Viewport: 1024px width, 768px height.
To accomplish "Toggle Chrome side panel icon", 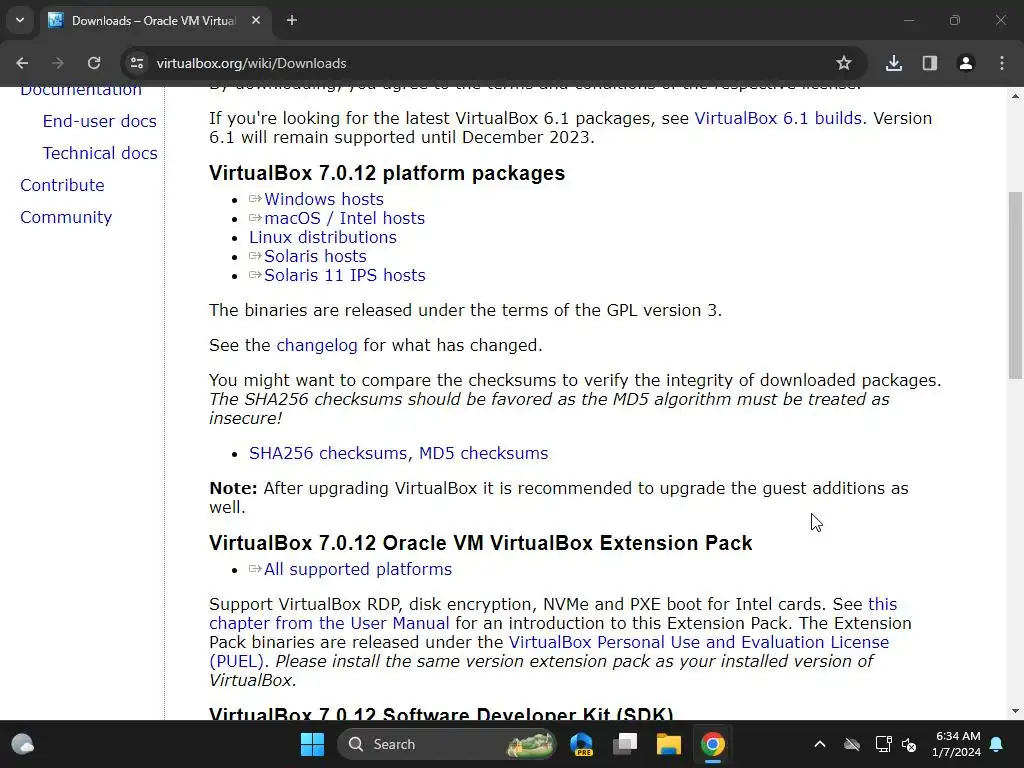I will [x=930, y=63].
